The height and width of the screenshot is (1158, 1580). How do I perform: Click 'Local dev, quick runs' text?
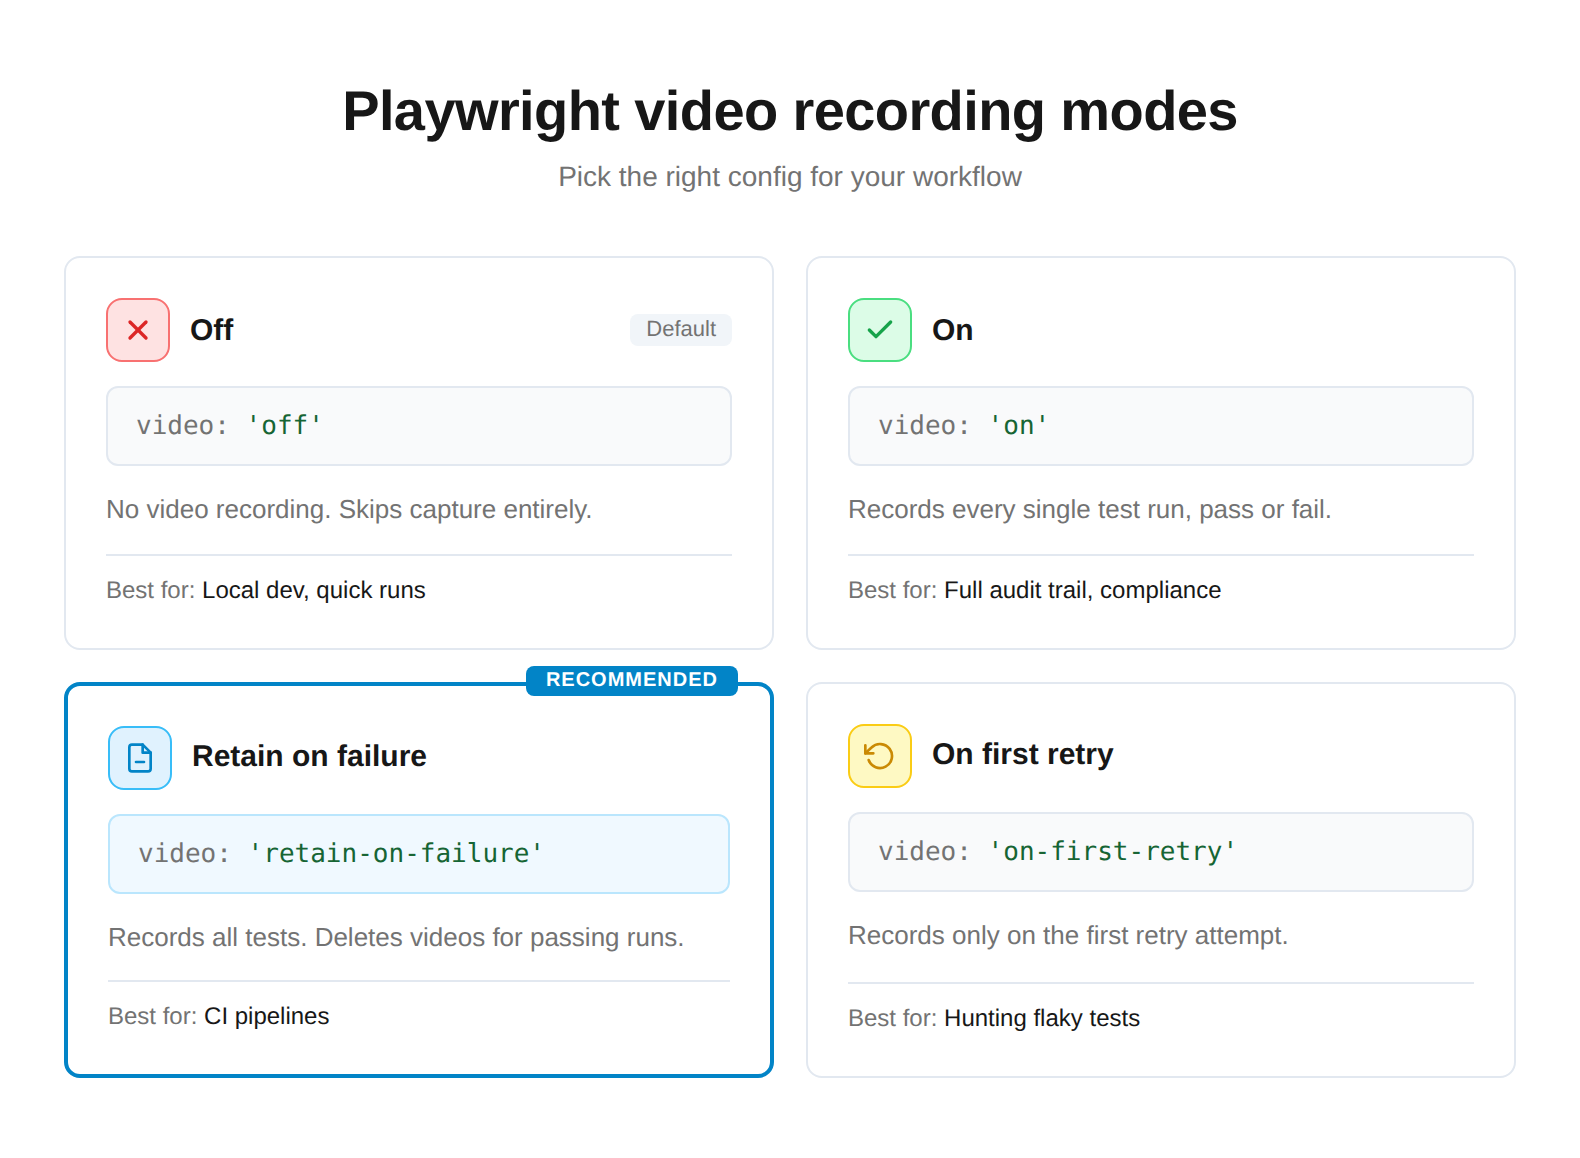pos(313,590)
